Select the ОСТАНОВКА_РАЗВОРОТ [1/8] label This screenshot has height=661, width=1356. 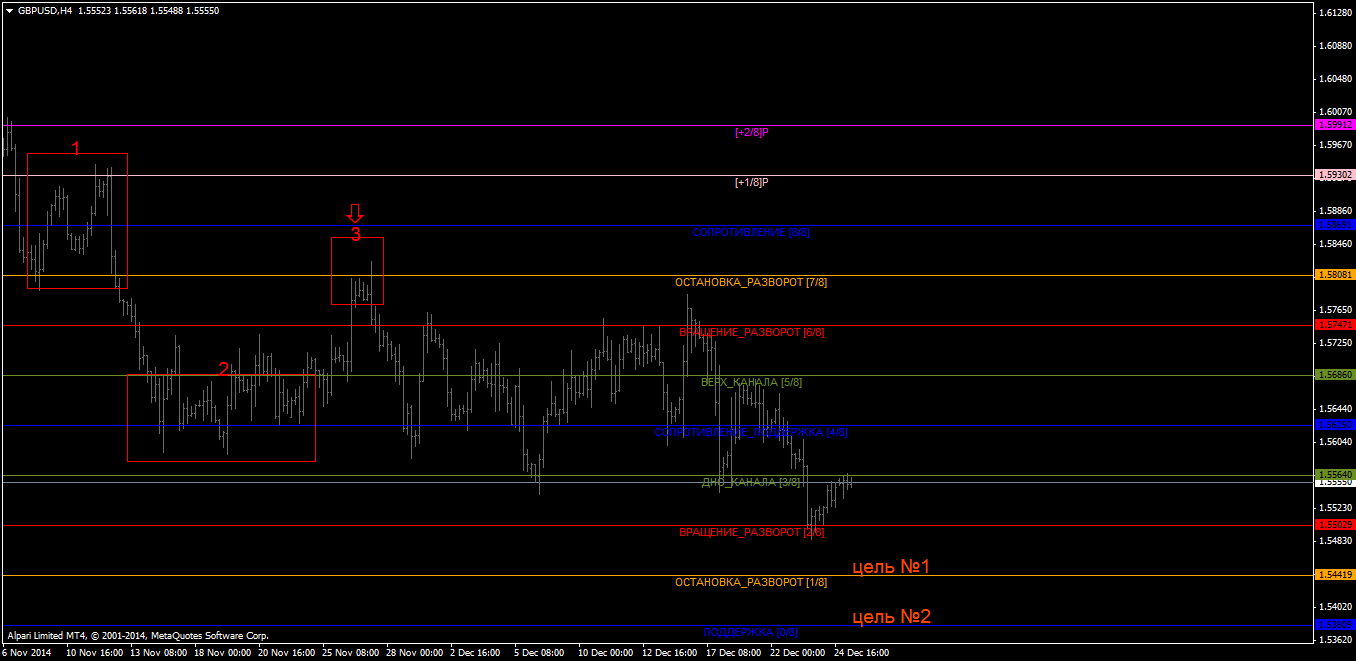pyautogui.click(x=751, y=582)
